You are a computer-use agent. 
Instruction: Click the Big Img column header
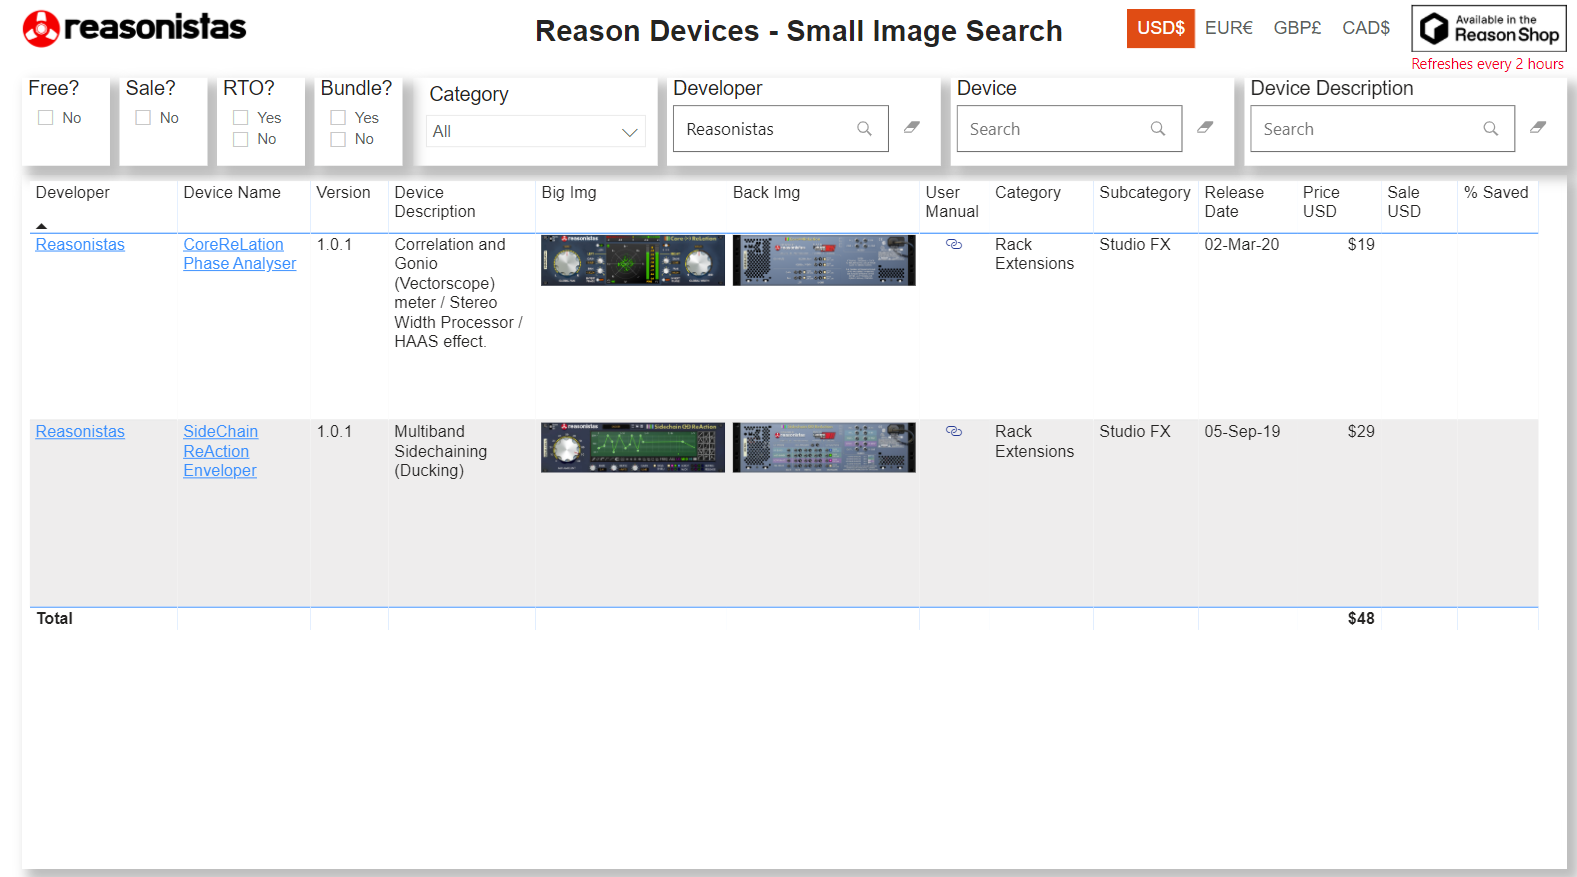click(x=569, y=192)
